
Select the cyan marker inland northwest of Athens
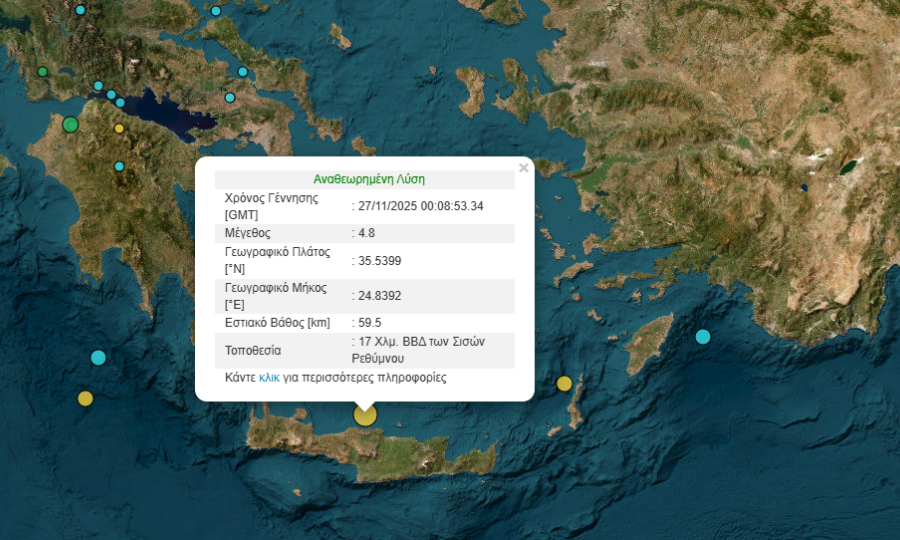click(230, 98)
